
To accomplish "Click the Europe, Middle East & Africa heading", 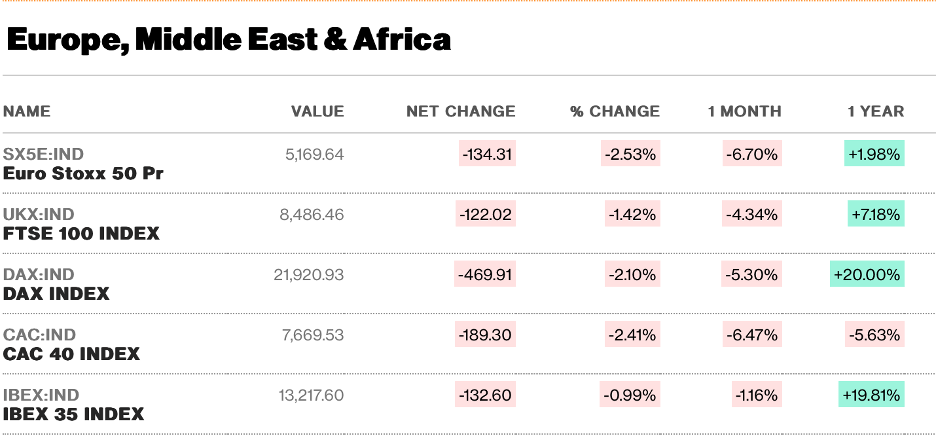I will [x=228, y=40].
